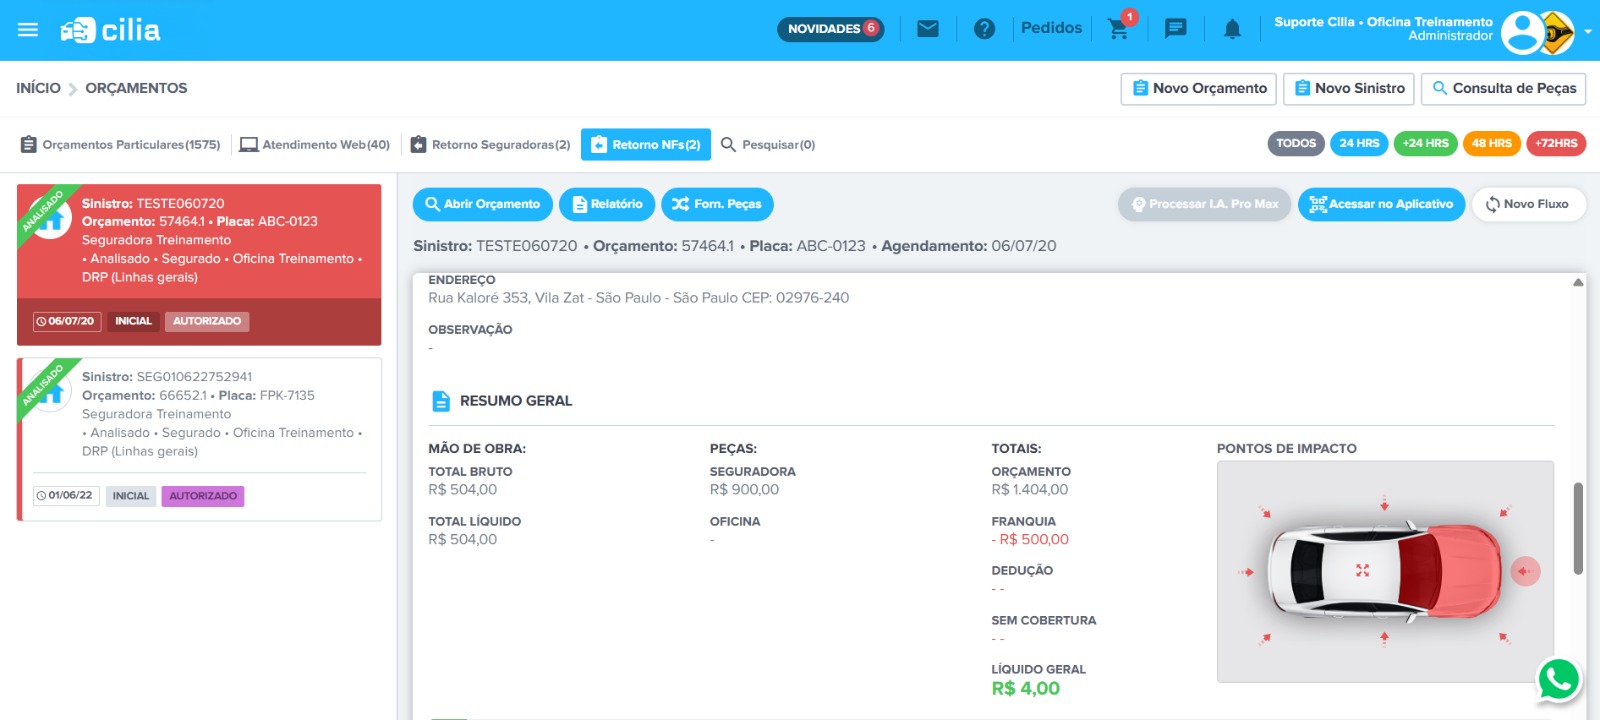Filter by 24 HRS
This screenshot has height=720, width=1600.
[1359, 143]
